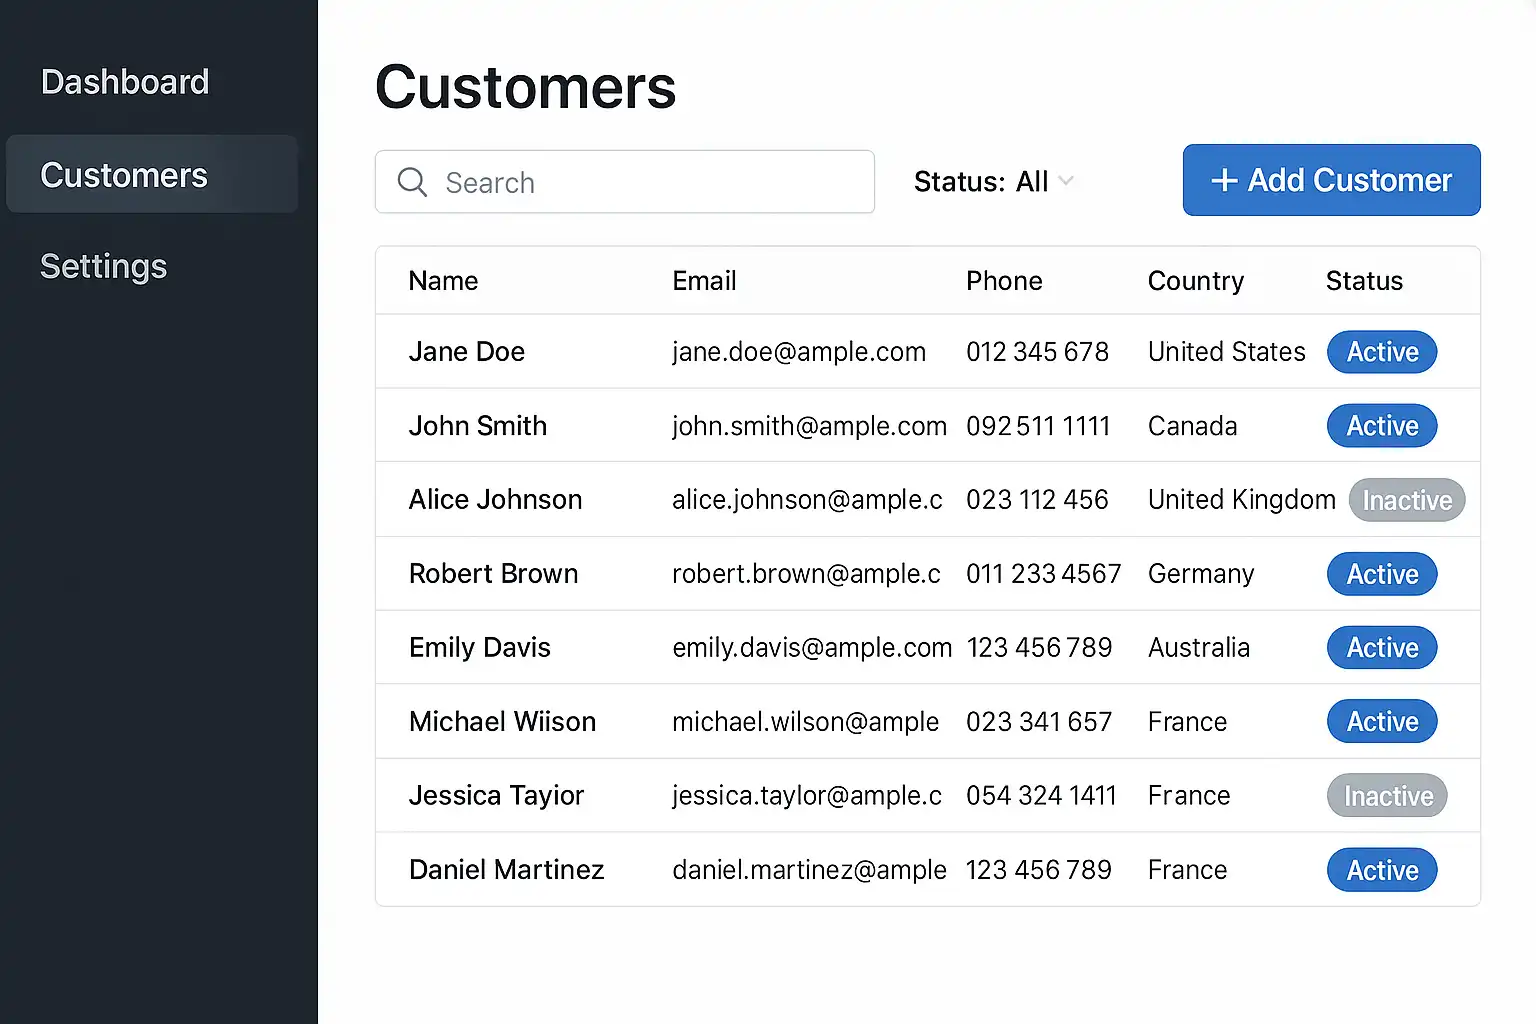This screenshot has height=1024, width=1536.
Task: Click the magnifying glass search icon
Action: pyautogui.click(x=412, y=182)
